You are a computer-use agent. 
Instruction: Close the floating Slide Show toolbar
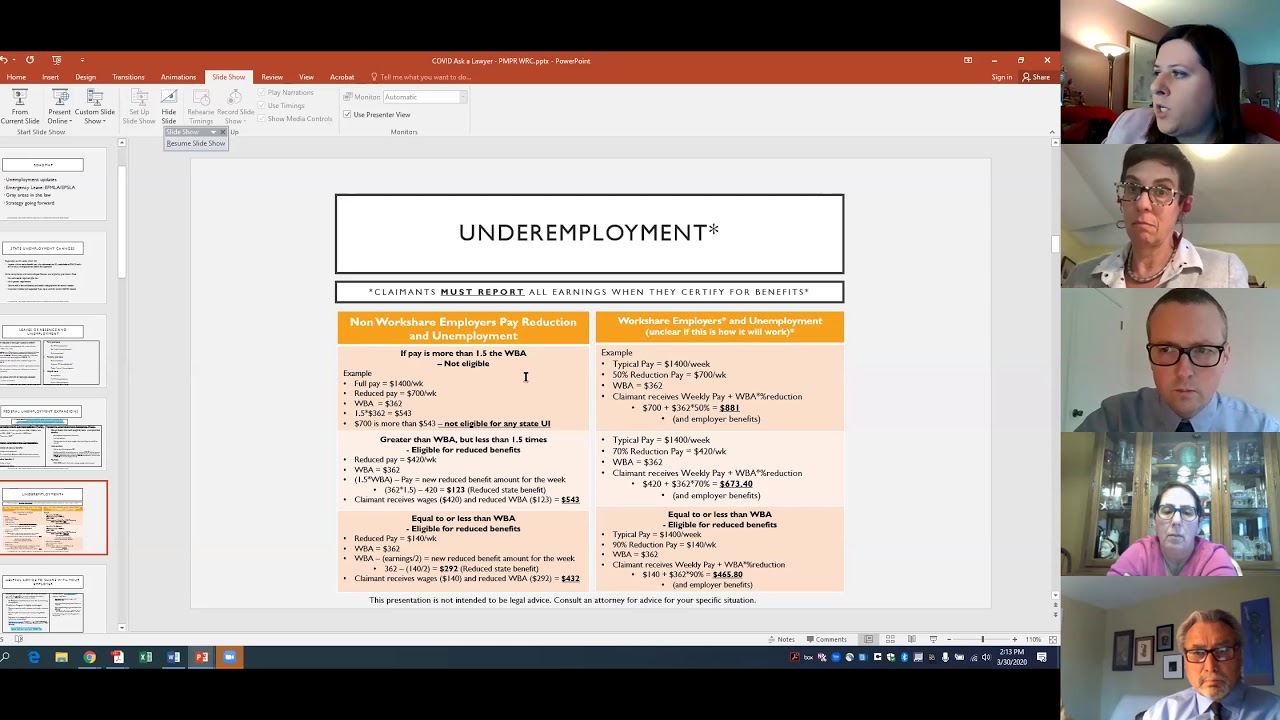pos(223,132)
